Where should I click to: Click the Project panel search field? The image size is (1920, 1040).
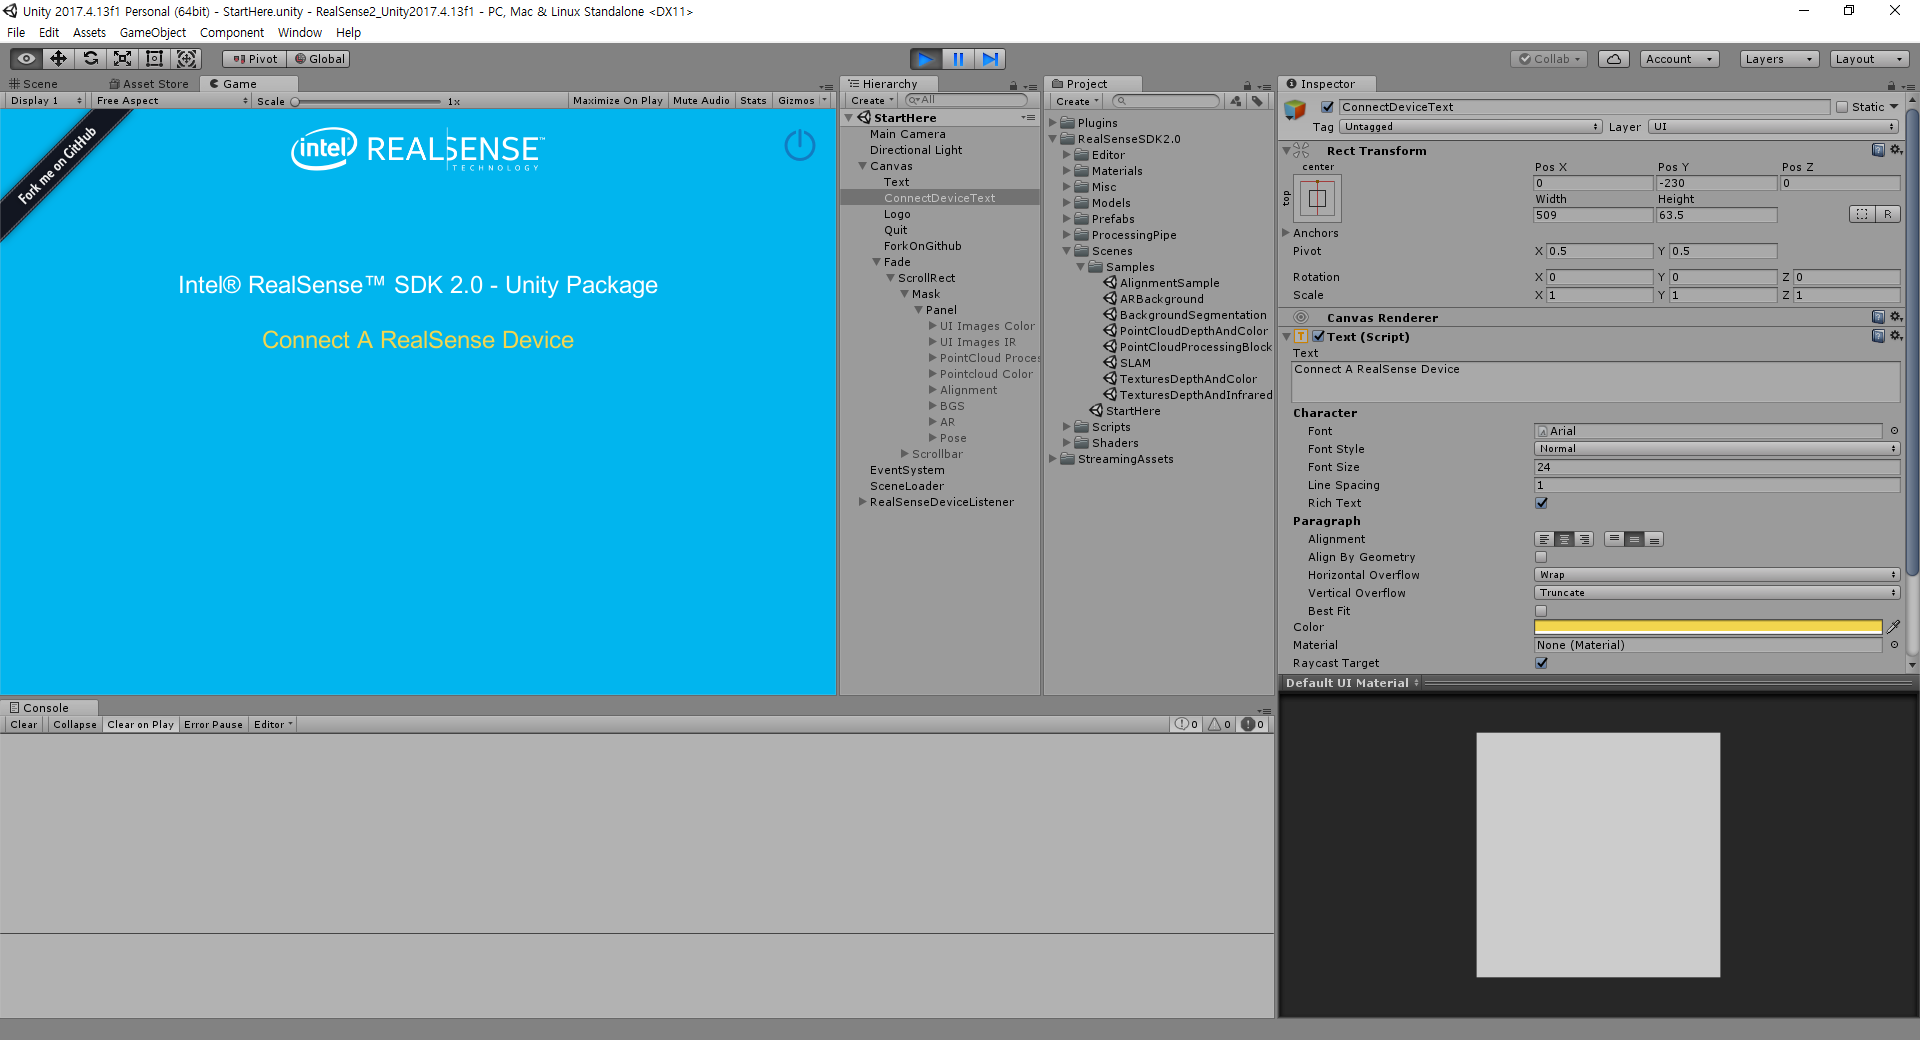pyautogui.click(x=1165, y=100)
